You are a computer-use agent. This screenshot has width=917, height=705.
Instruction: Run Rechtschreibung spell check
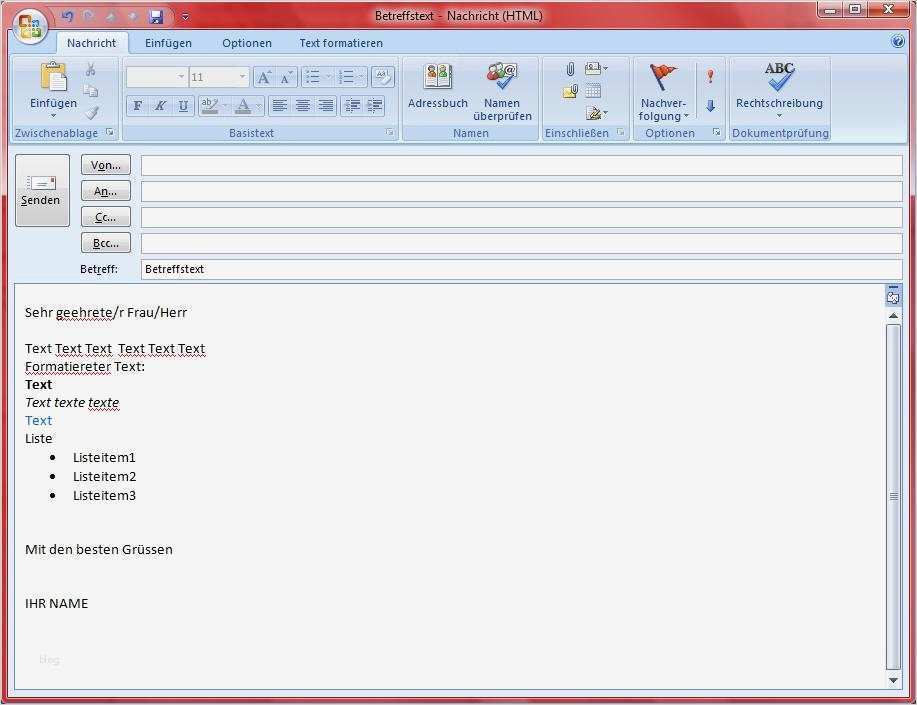click(x=779, y=86)
